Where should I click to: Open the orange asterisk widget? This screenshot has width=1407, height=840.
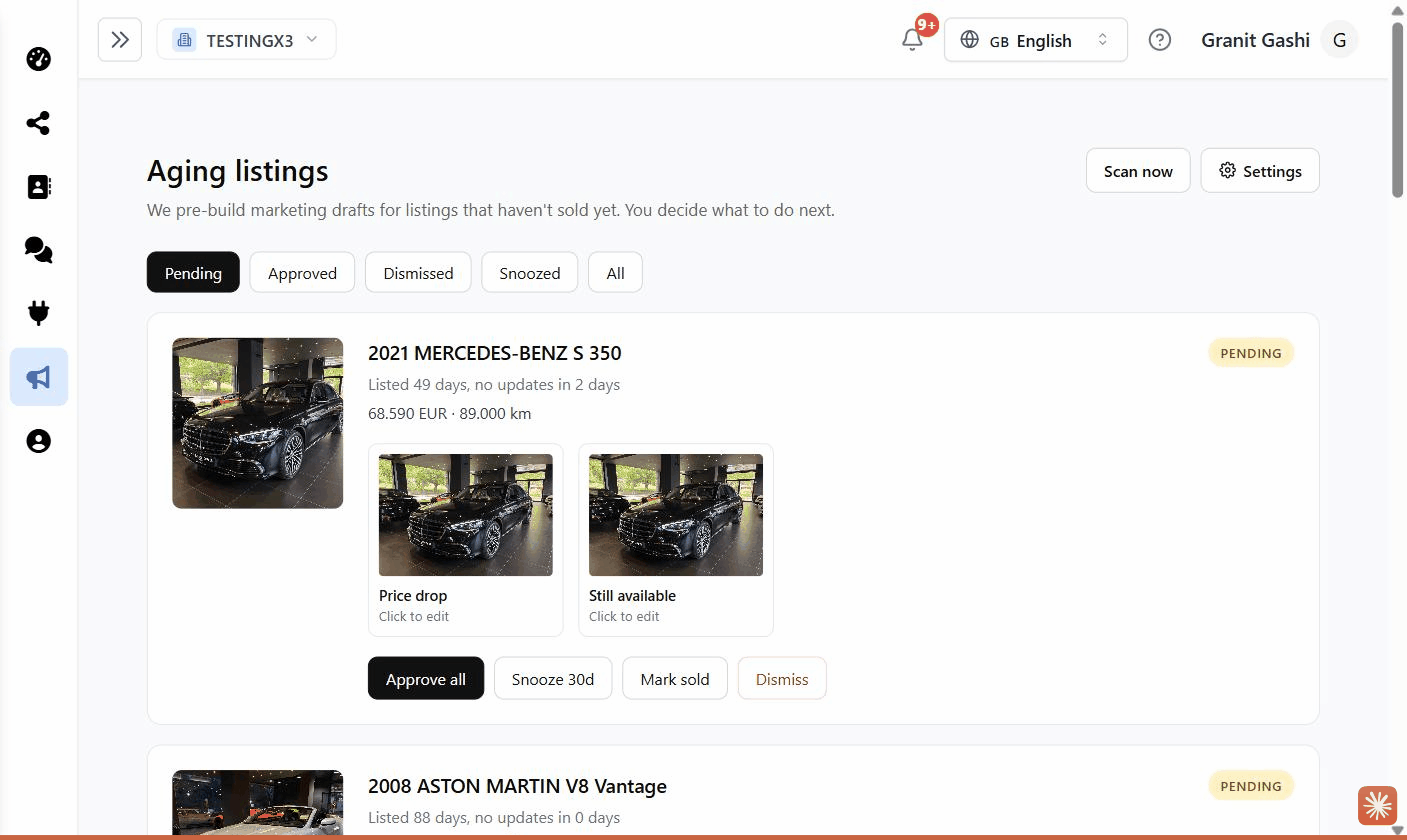click(1377, 805)
